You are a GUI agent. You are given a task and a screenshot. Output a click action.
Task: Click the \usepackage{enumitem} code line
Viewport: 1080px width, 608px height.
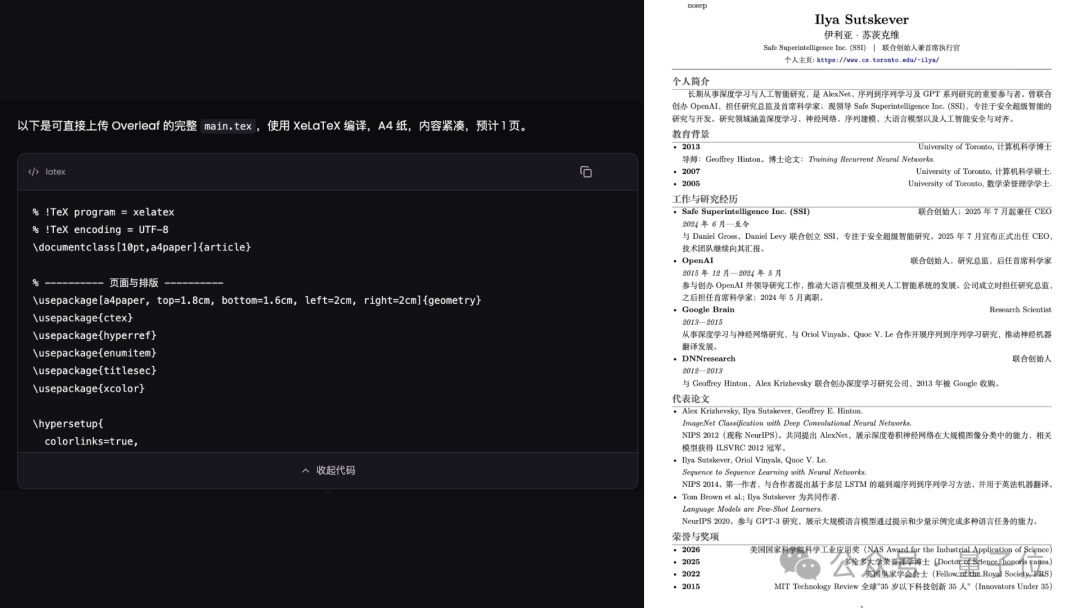pos(94,353)
